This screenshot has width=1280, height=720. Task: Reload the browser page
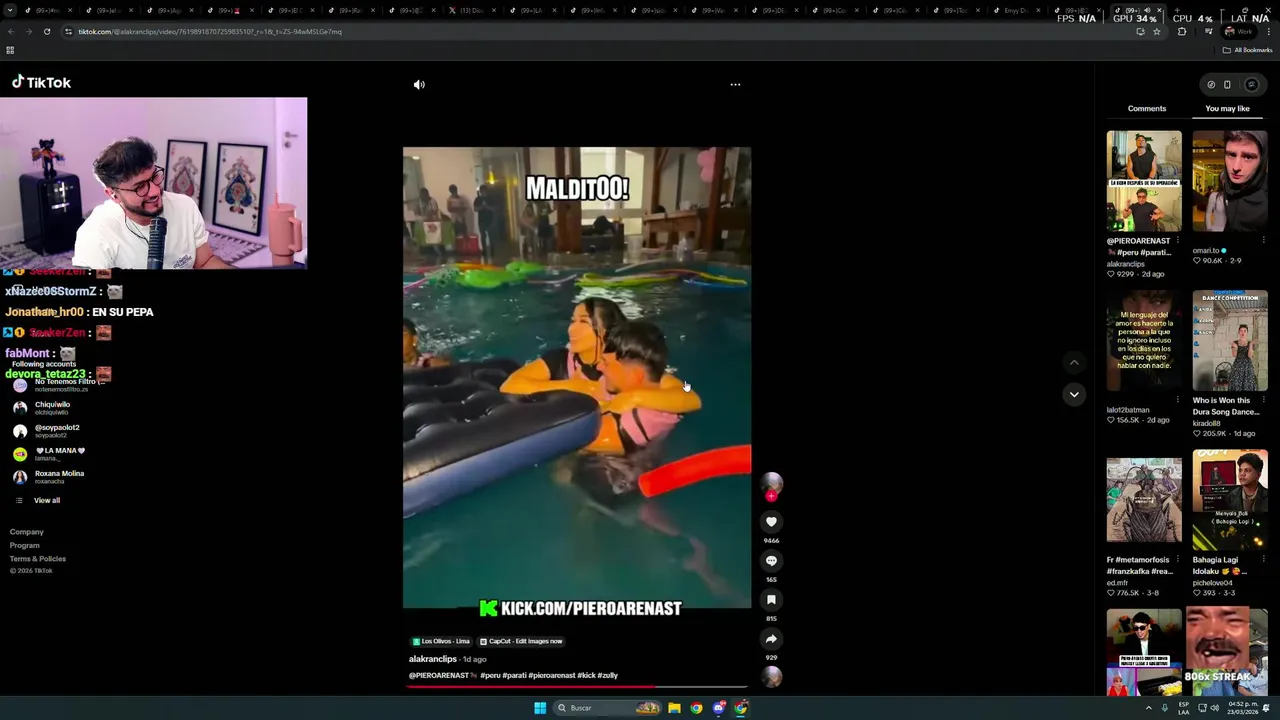pyautogui.click(x=47, y=31)
